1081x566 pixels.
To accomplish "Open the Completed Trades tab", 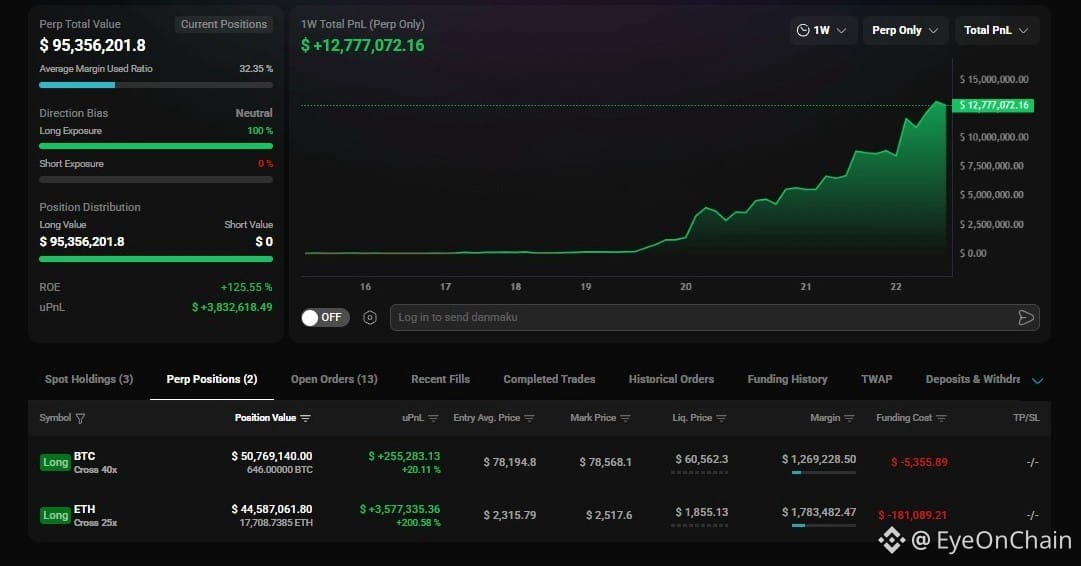I will 549,379.
